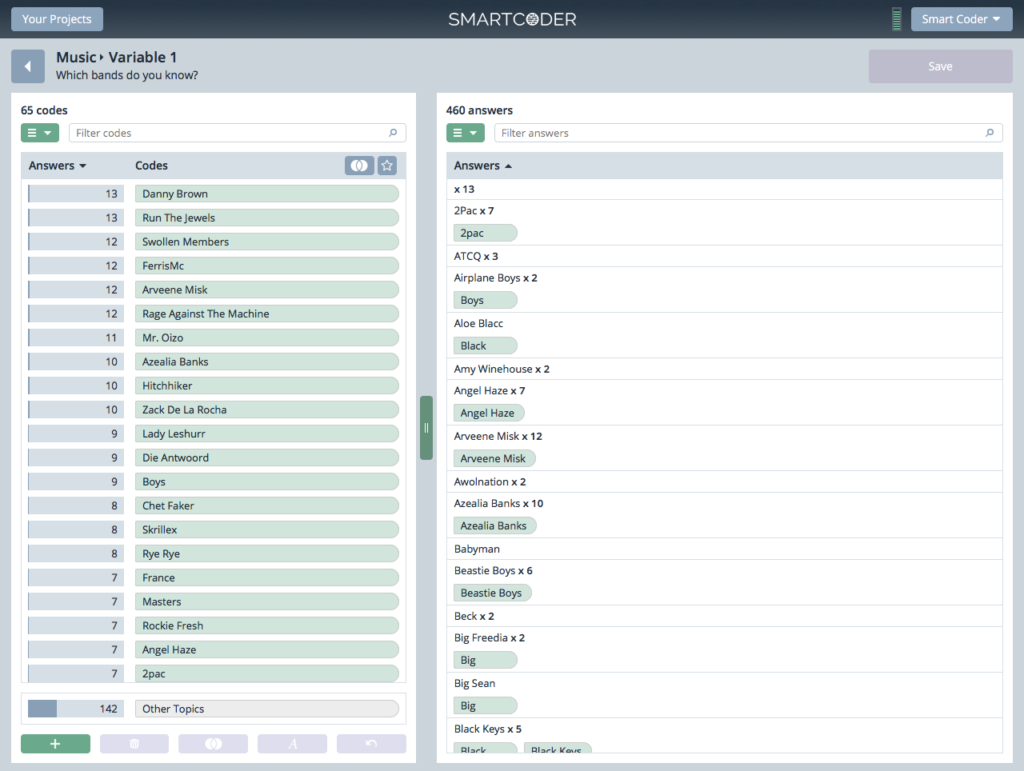The width and height of the screenshot is (1024, 771).
Task: Click the Save button
Action: (940, 66)
